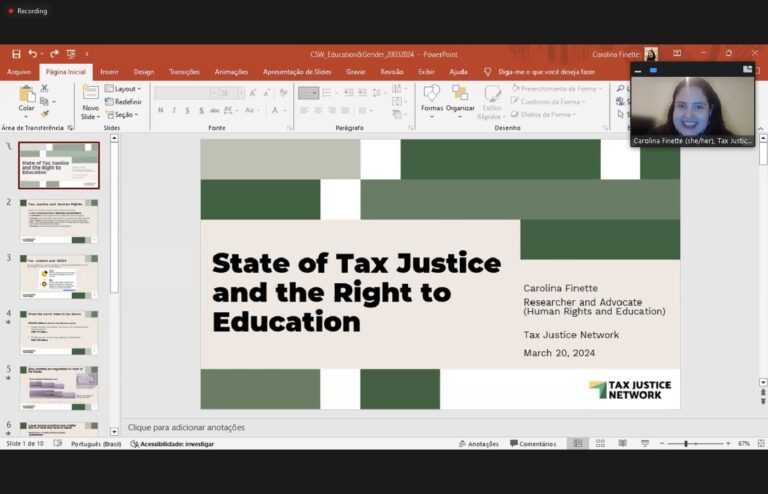Screen dimensions: 768x494
Task: Switch to Slide Sorter view icon
Action: (x=600, y=444)
